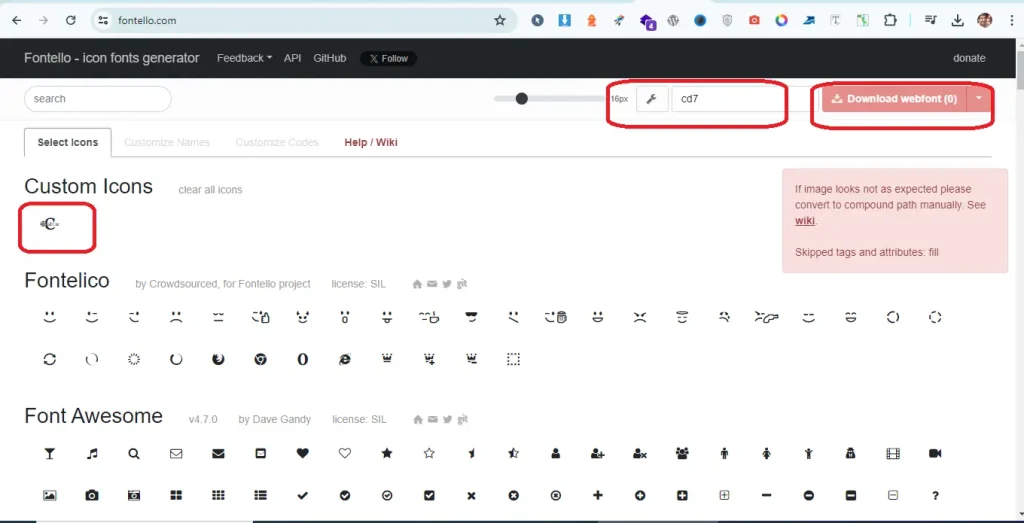Bookmark this page with the star icon
Viewport: 1024px width, 523px height.
(500, 20)
